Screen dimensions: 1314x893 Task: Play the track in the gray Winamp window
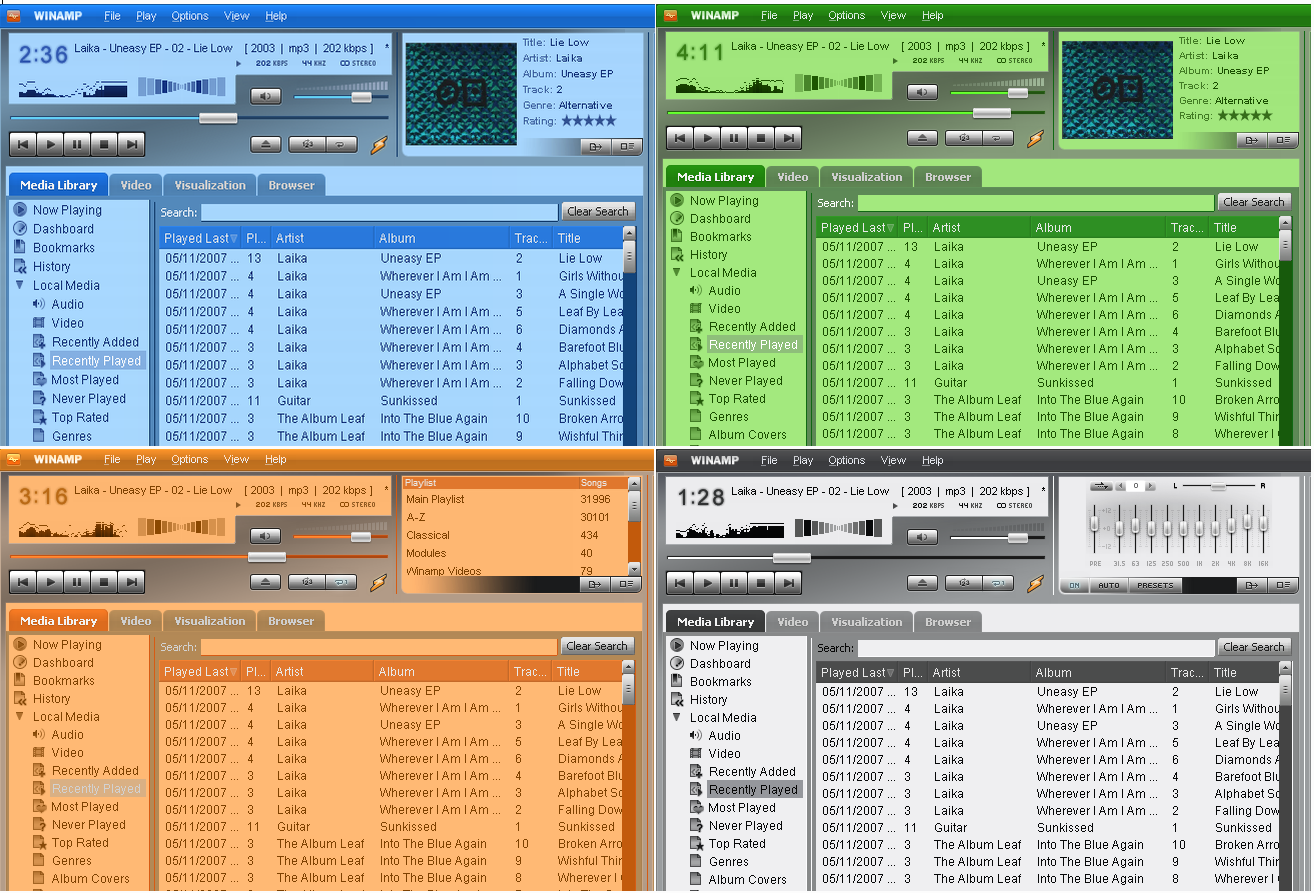(x=707, y=582)
